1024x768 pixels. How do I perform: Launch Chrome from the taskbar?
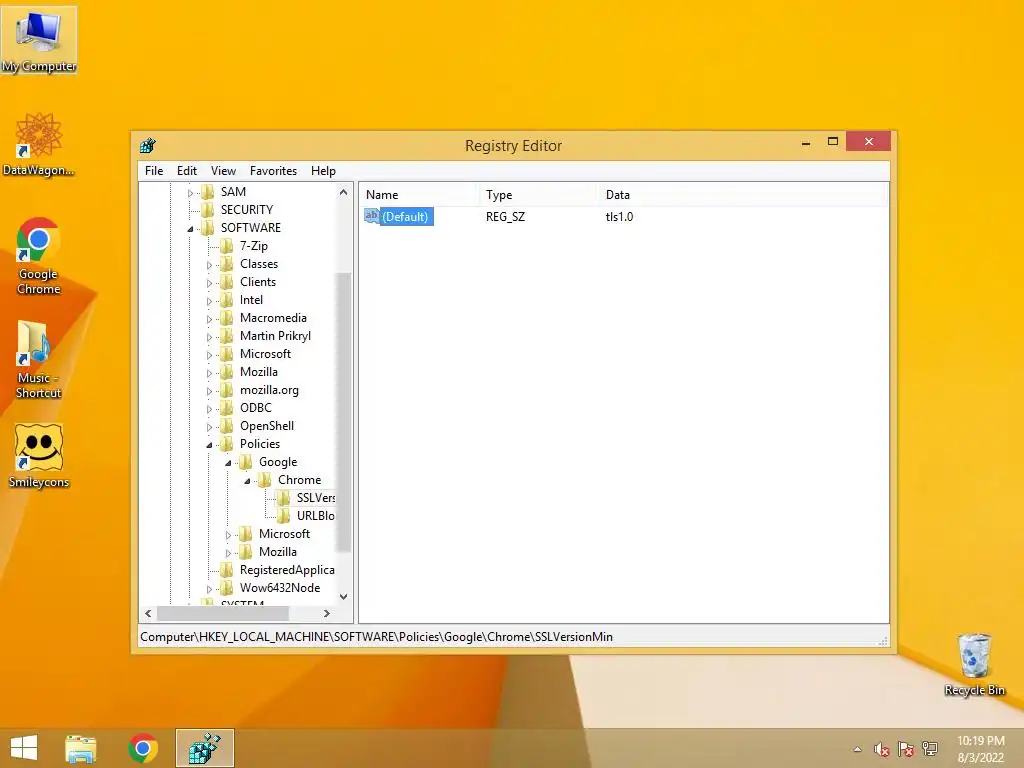click(x=143, y=748)
